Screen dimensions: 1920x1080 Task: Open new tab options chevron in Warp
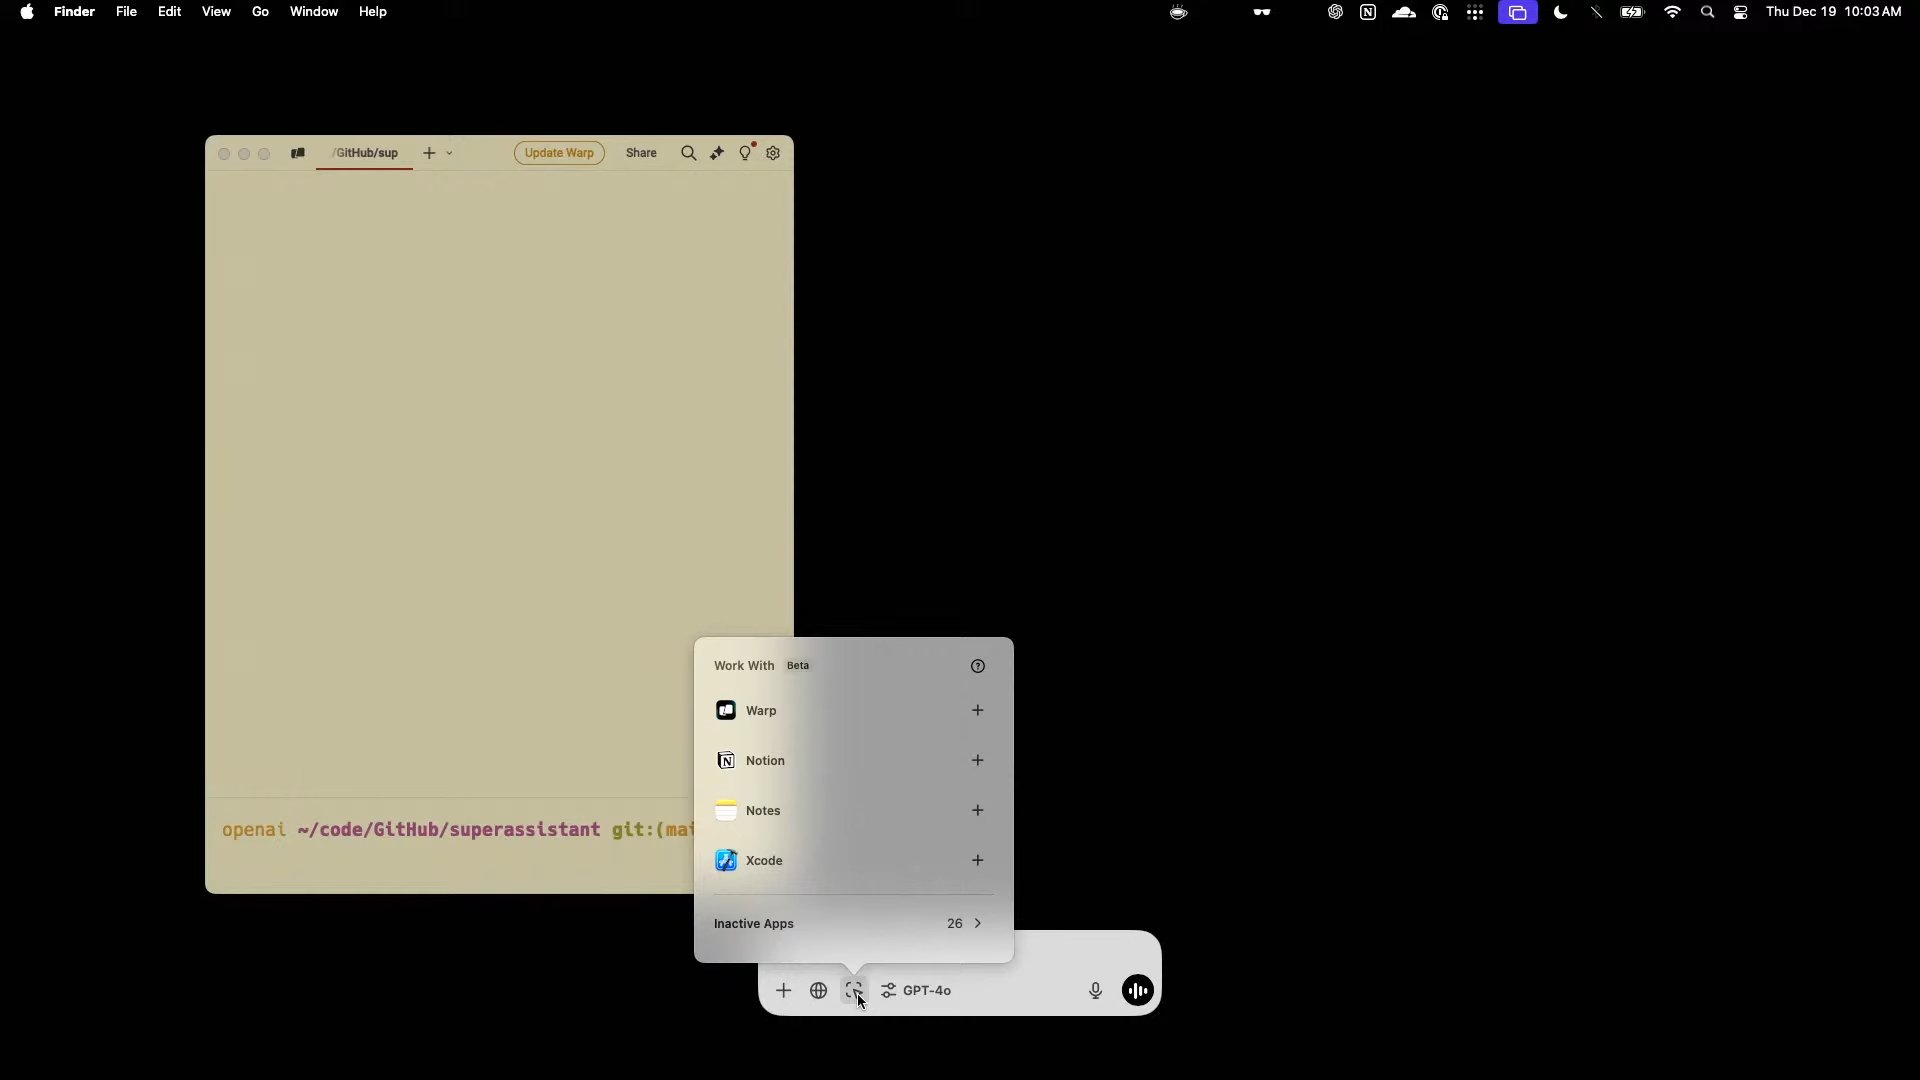(x=449, y=153)
